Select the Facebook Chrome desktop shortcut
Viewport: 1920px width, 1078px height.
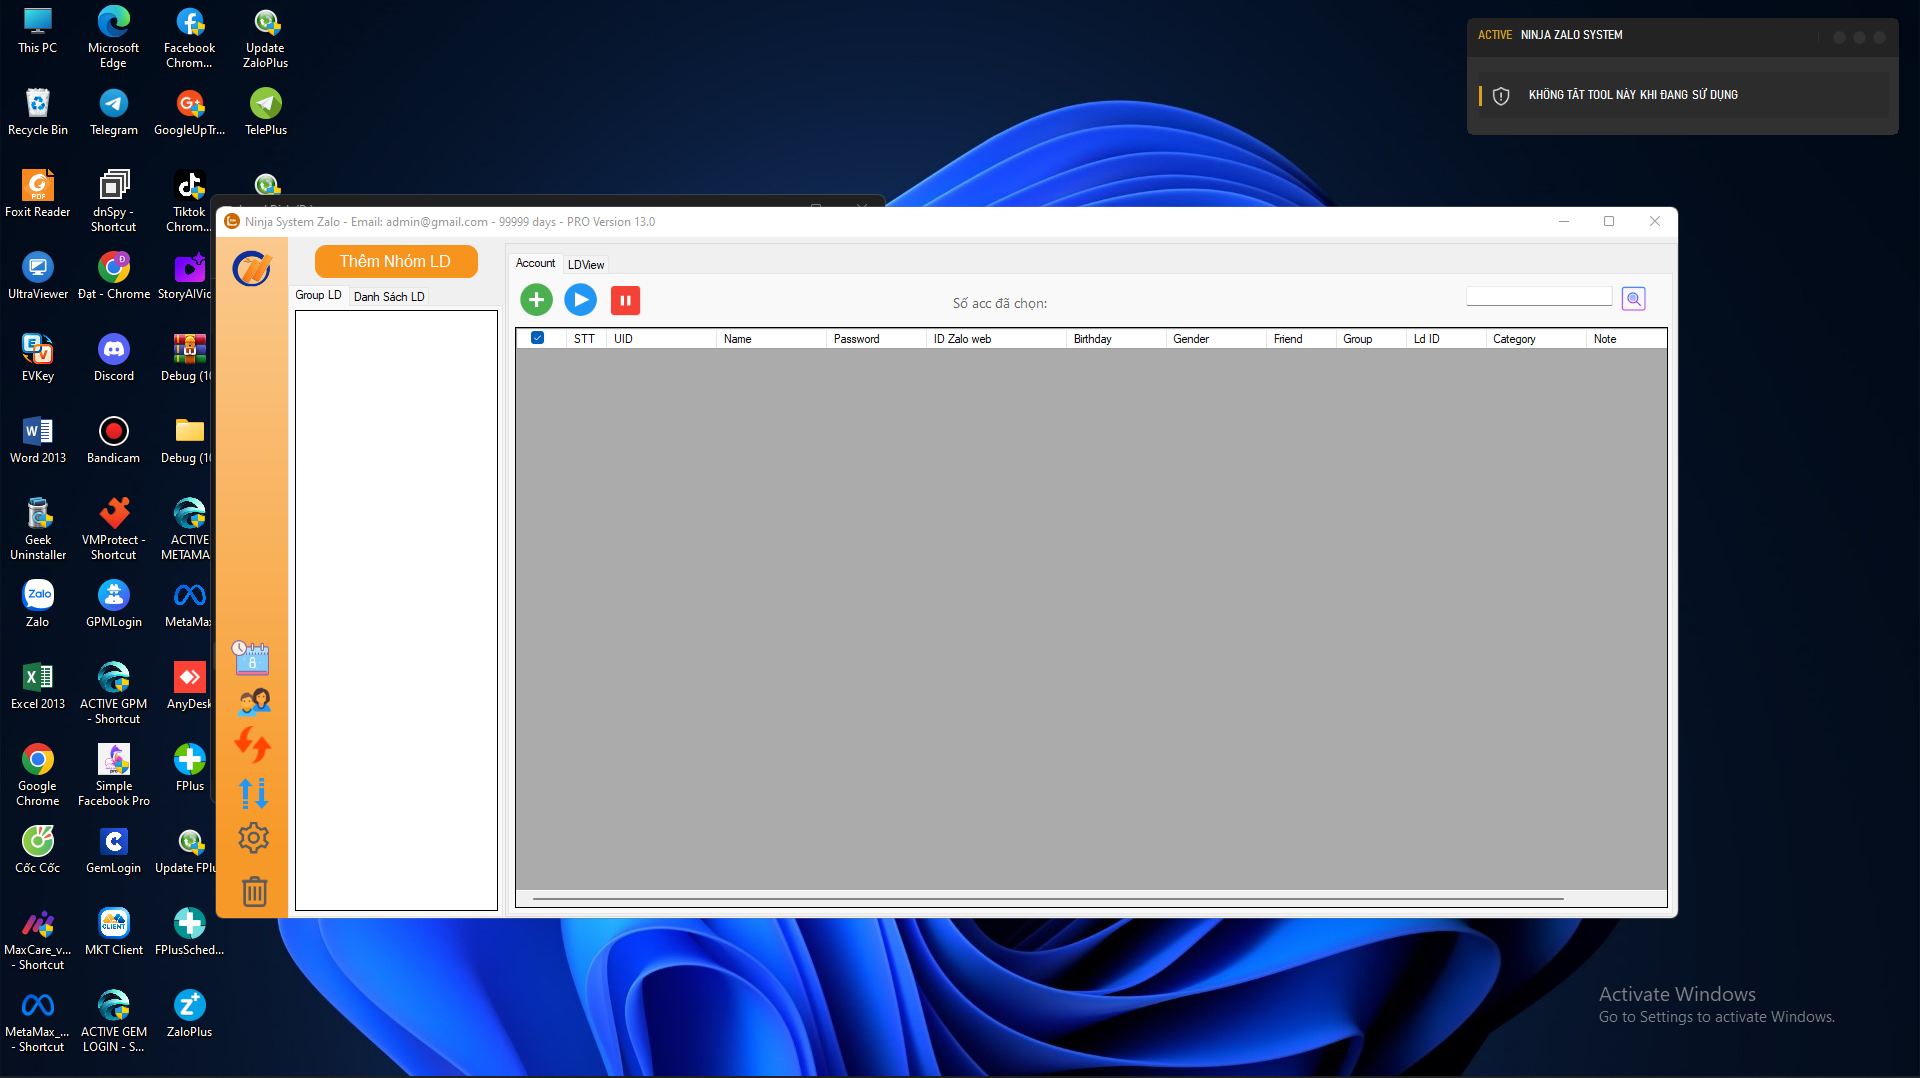(190, 38)
